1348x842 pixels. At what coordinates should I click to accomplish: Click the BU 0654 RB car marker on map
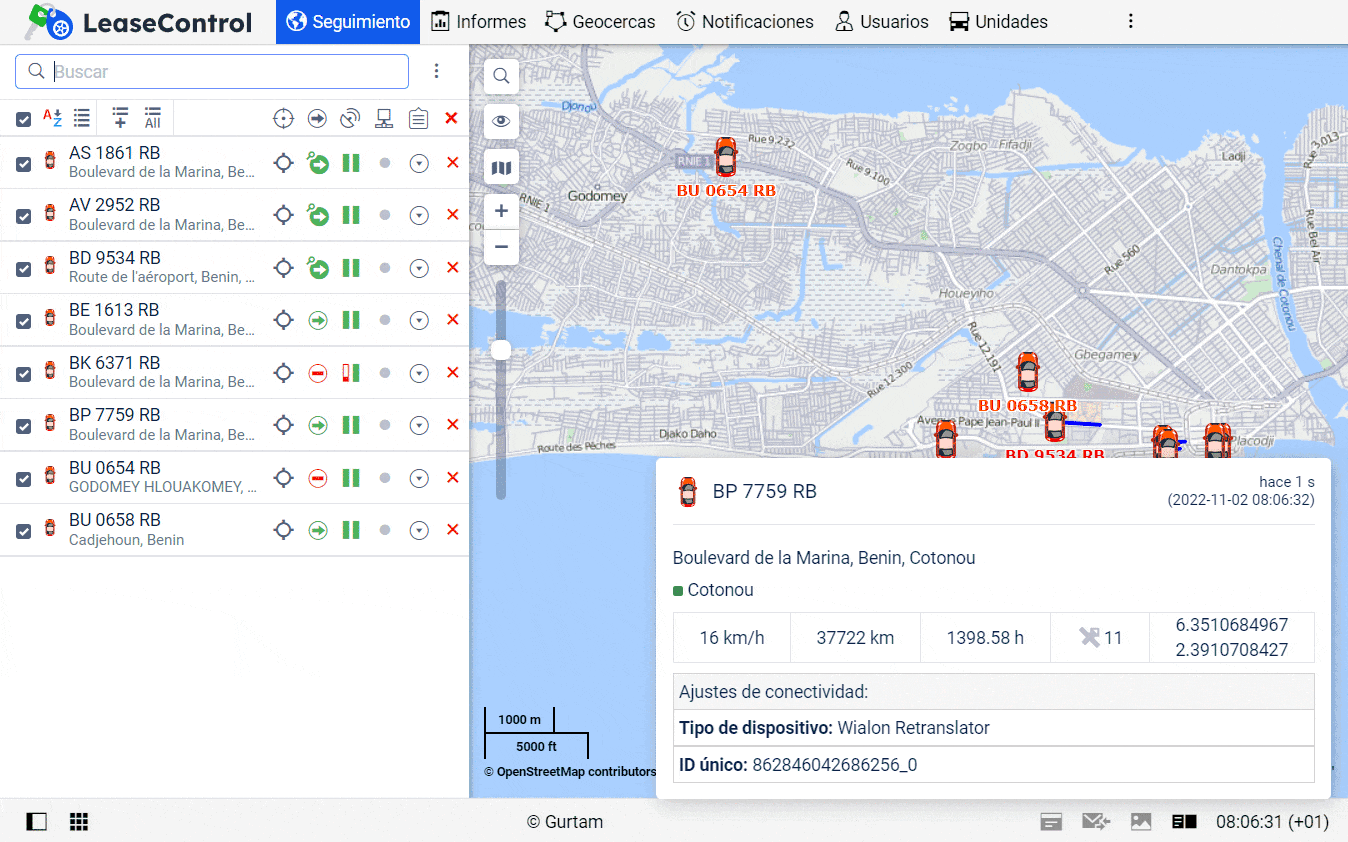point(725,158)
